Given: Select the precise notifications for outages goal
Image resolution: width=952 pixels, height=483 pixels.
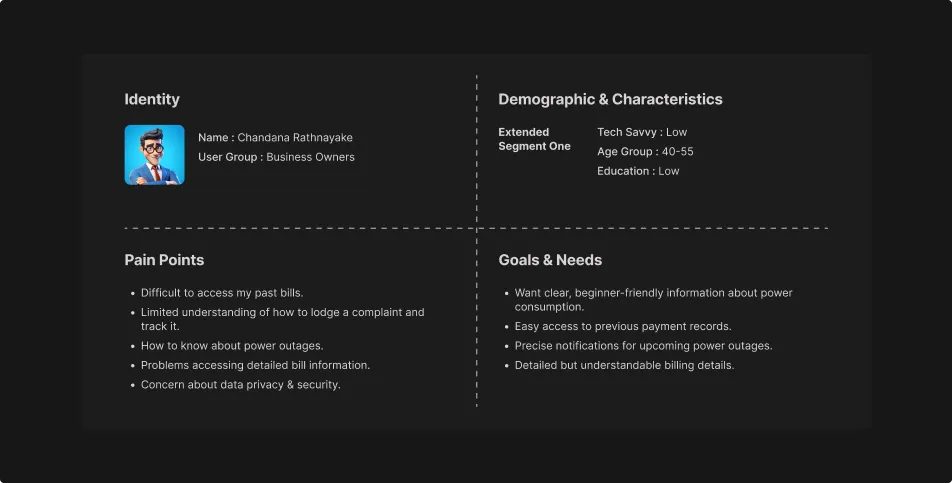Looking at the screenshot, I should 643,346.
